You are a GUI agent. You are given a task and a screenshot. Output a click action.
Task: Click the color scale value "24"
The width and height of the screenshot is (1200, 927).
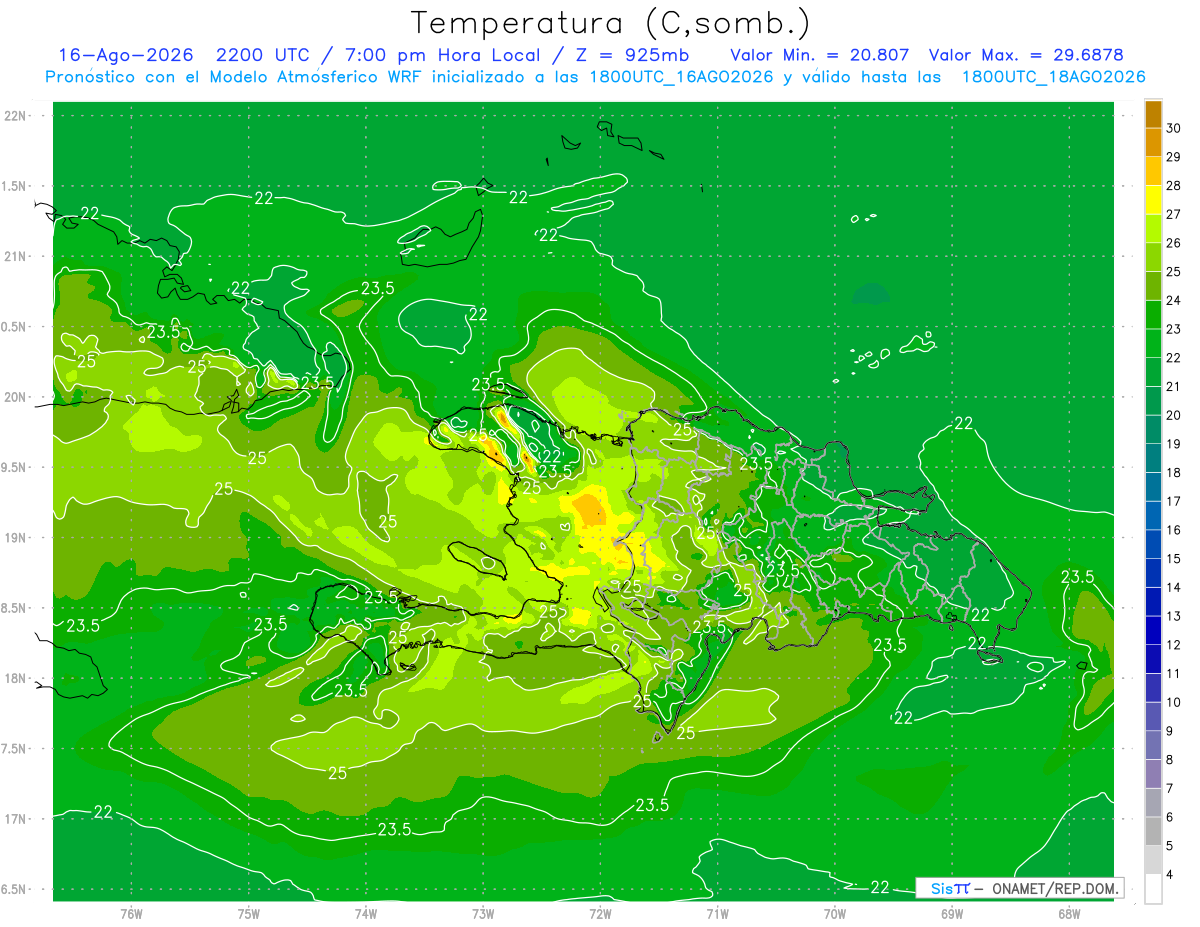[1174, 300]
